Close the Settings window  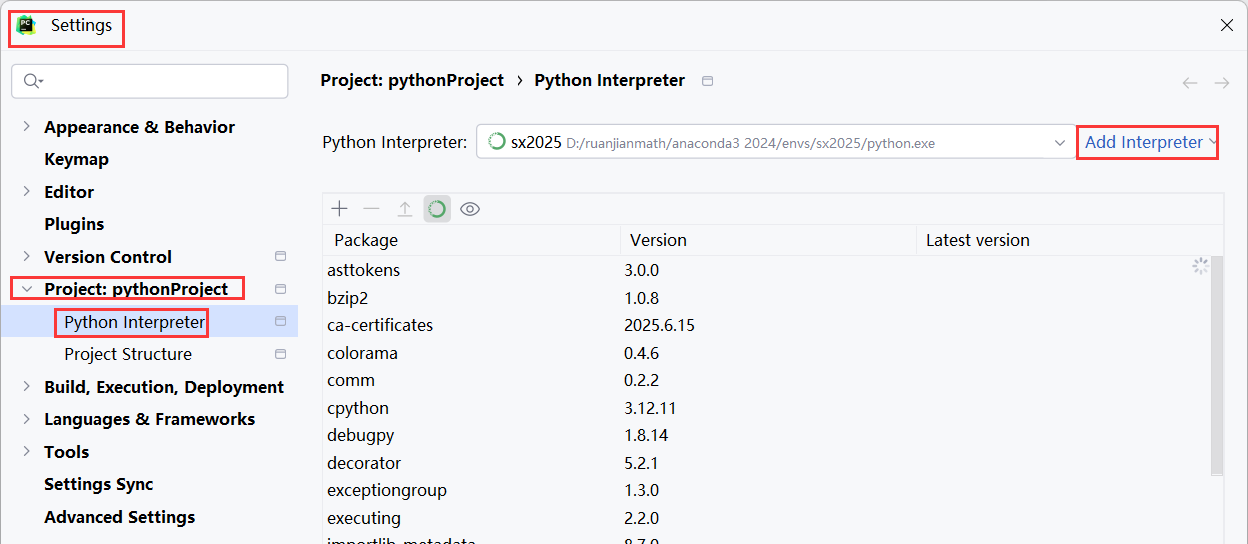[1227, 25]
